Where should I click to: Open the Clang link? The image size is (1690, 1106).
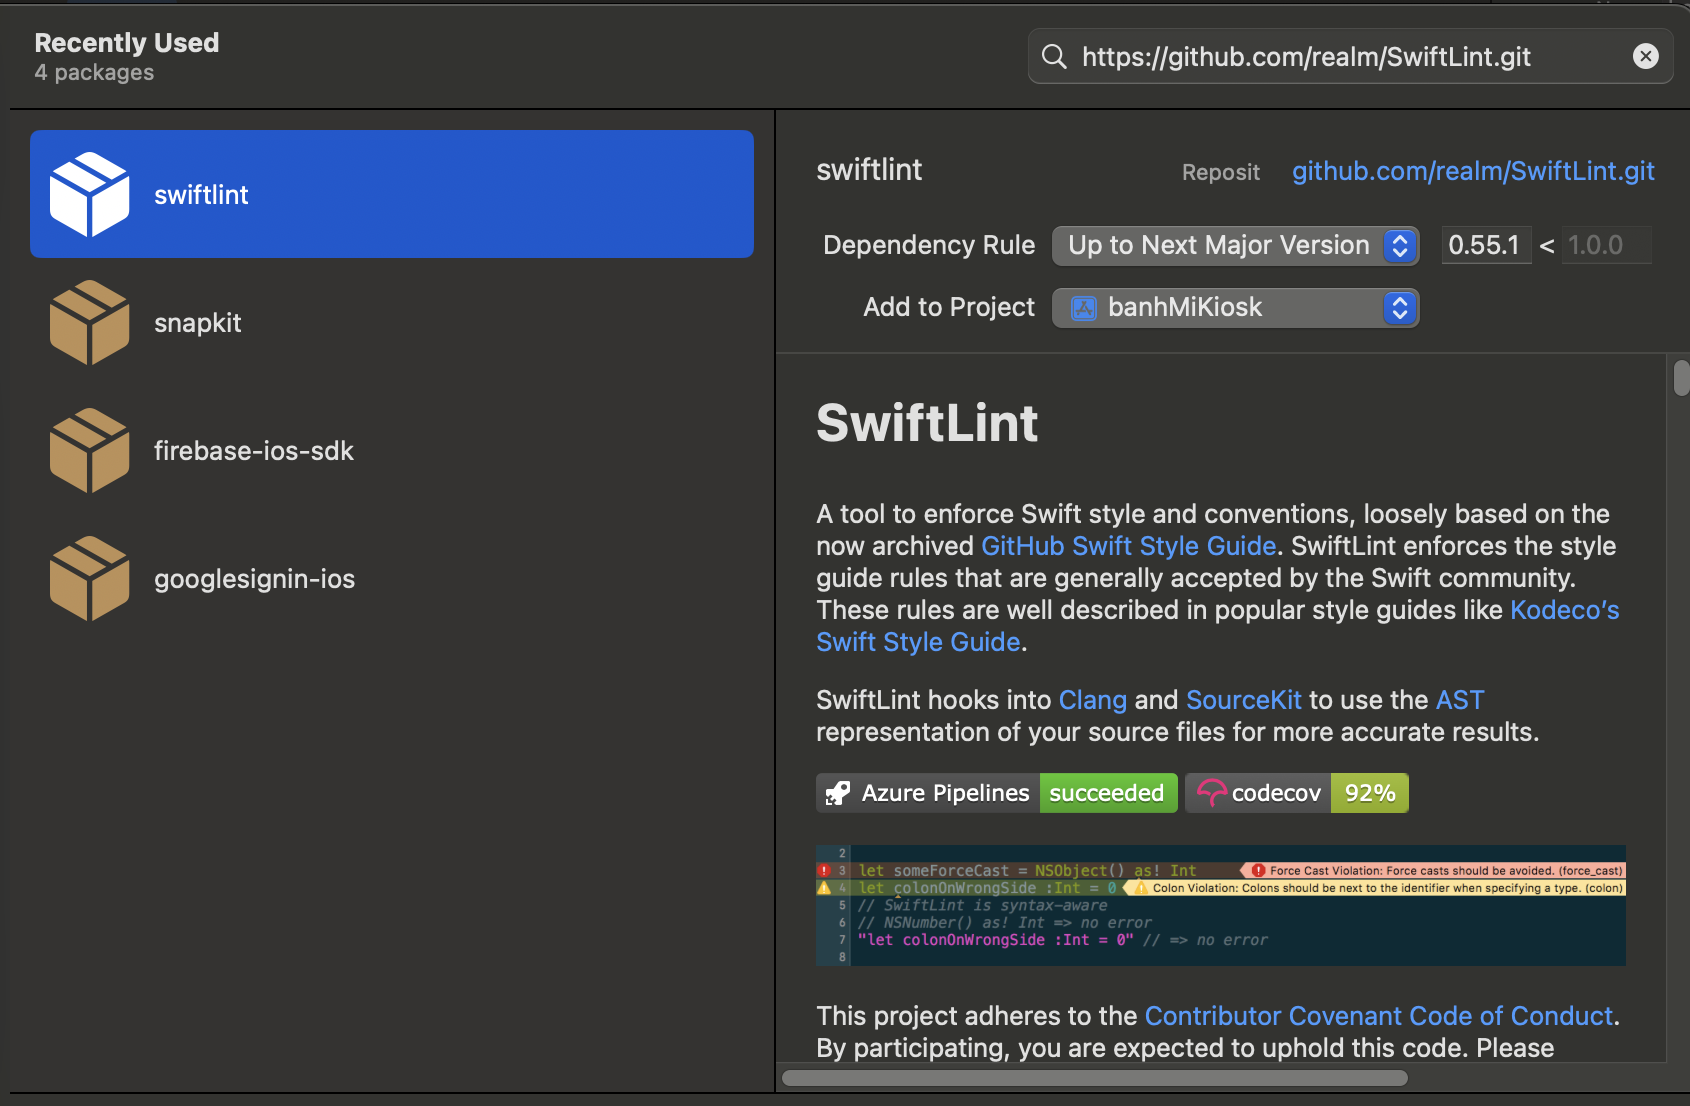tap(1092, 700)
